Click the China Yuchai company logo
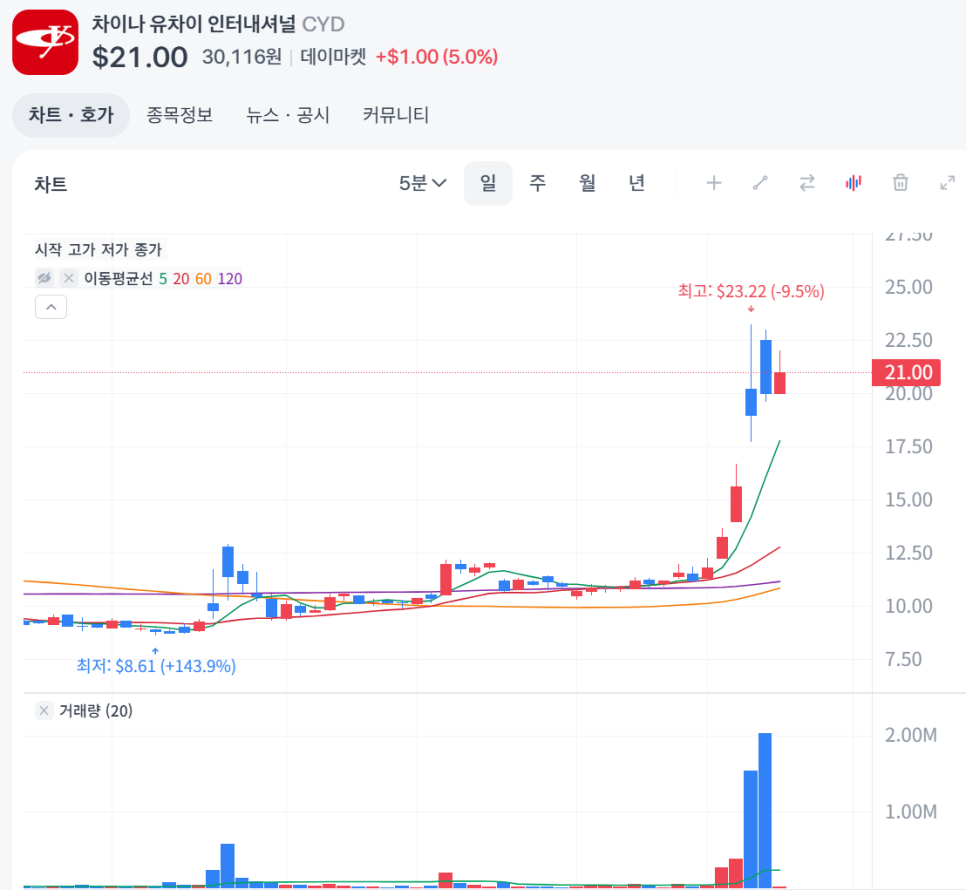The width and height of the screenshot is (966, 890). click(45, 42)
